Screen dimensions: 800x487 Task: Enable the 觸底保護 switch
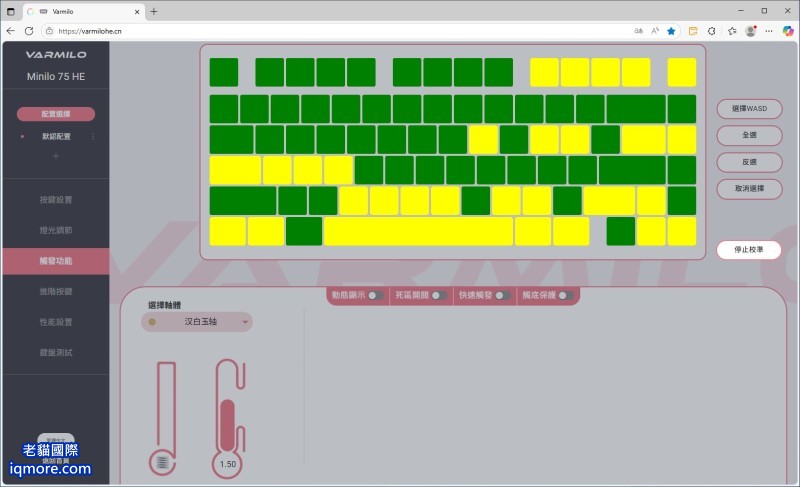coord(565,295)
